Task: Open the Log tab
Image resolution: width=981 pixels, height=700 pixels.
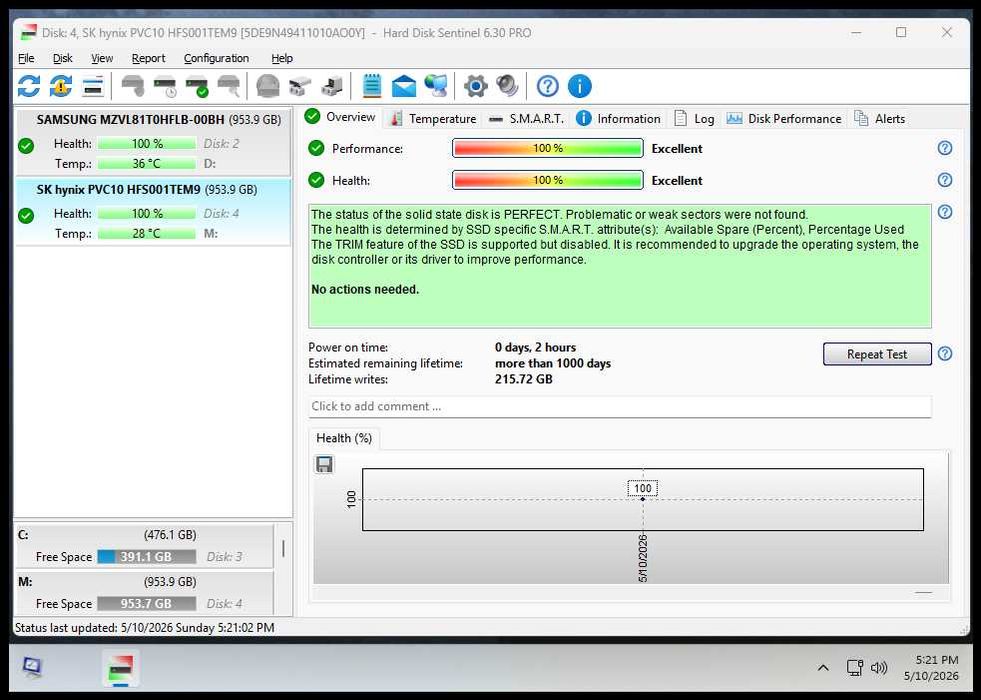Action: point(694,119)
